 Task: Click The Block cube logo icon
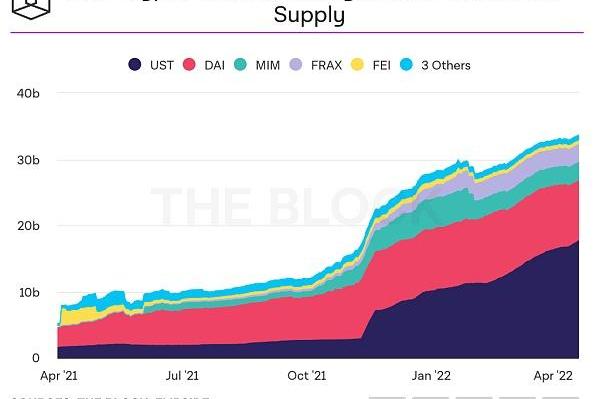point(31,8)
